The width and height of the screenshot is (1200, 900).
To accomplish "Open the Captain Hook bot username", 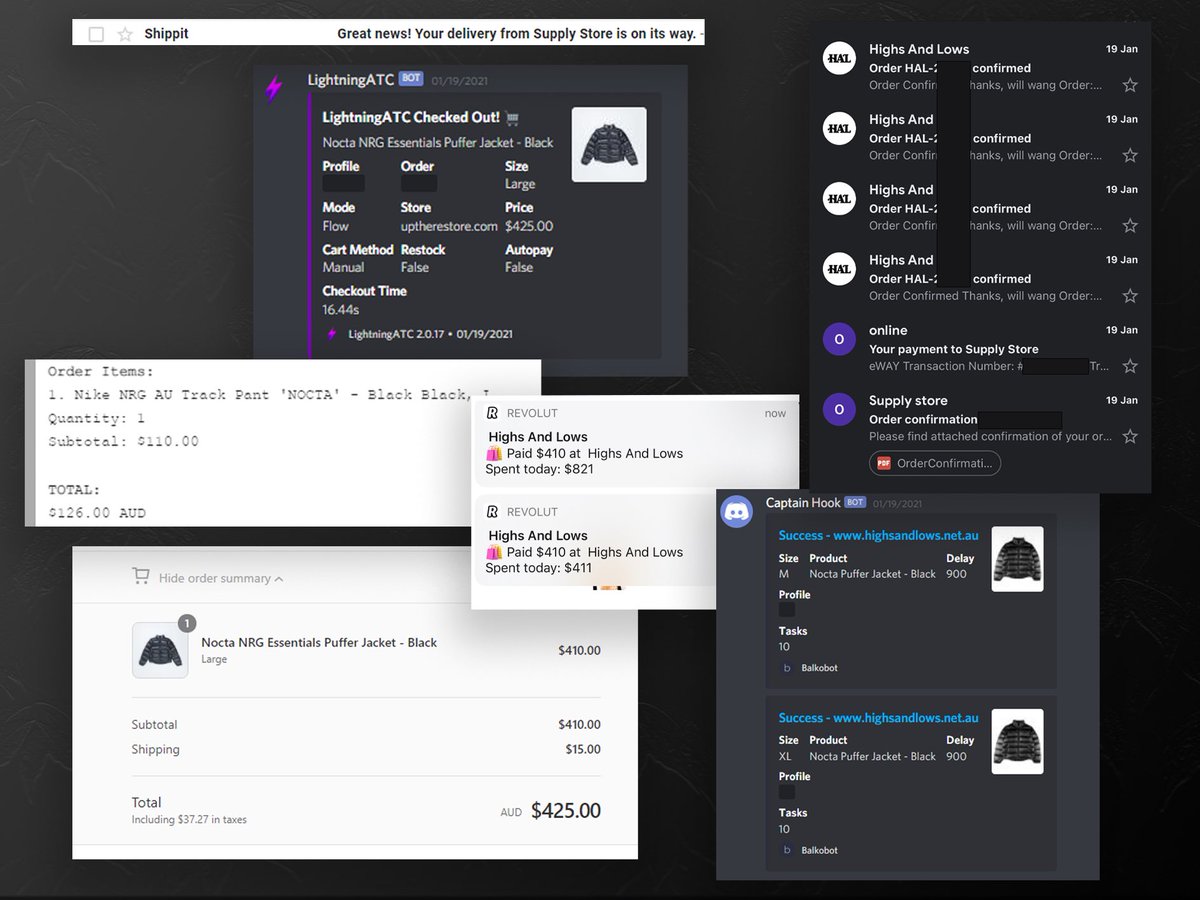I will (803, 503).
